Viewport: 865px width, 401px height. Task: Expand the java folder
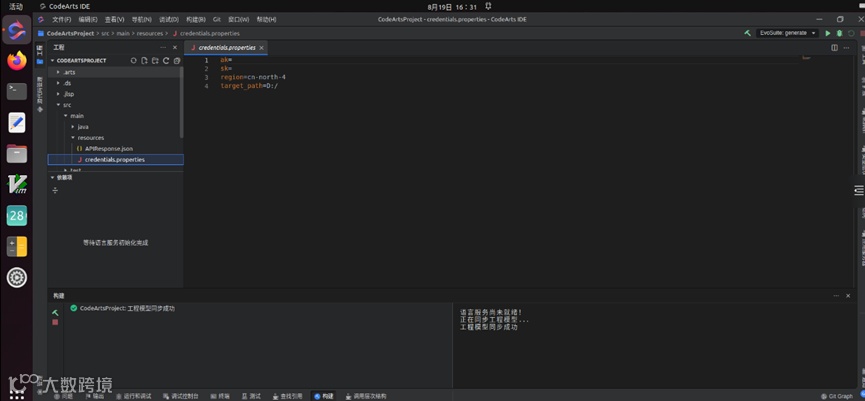pos(73,127)
